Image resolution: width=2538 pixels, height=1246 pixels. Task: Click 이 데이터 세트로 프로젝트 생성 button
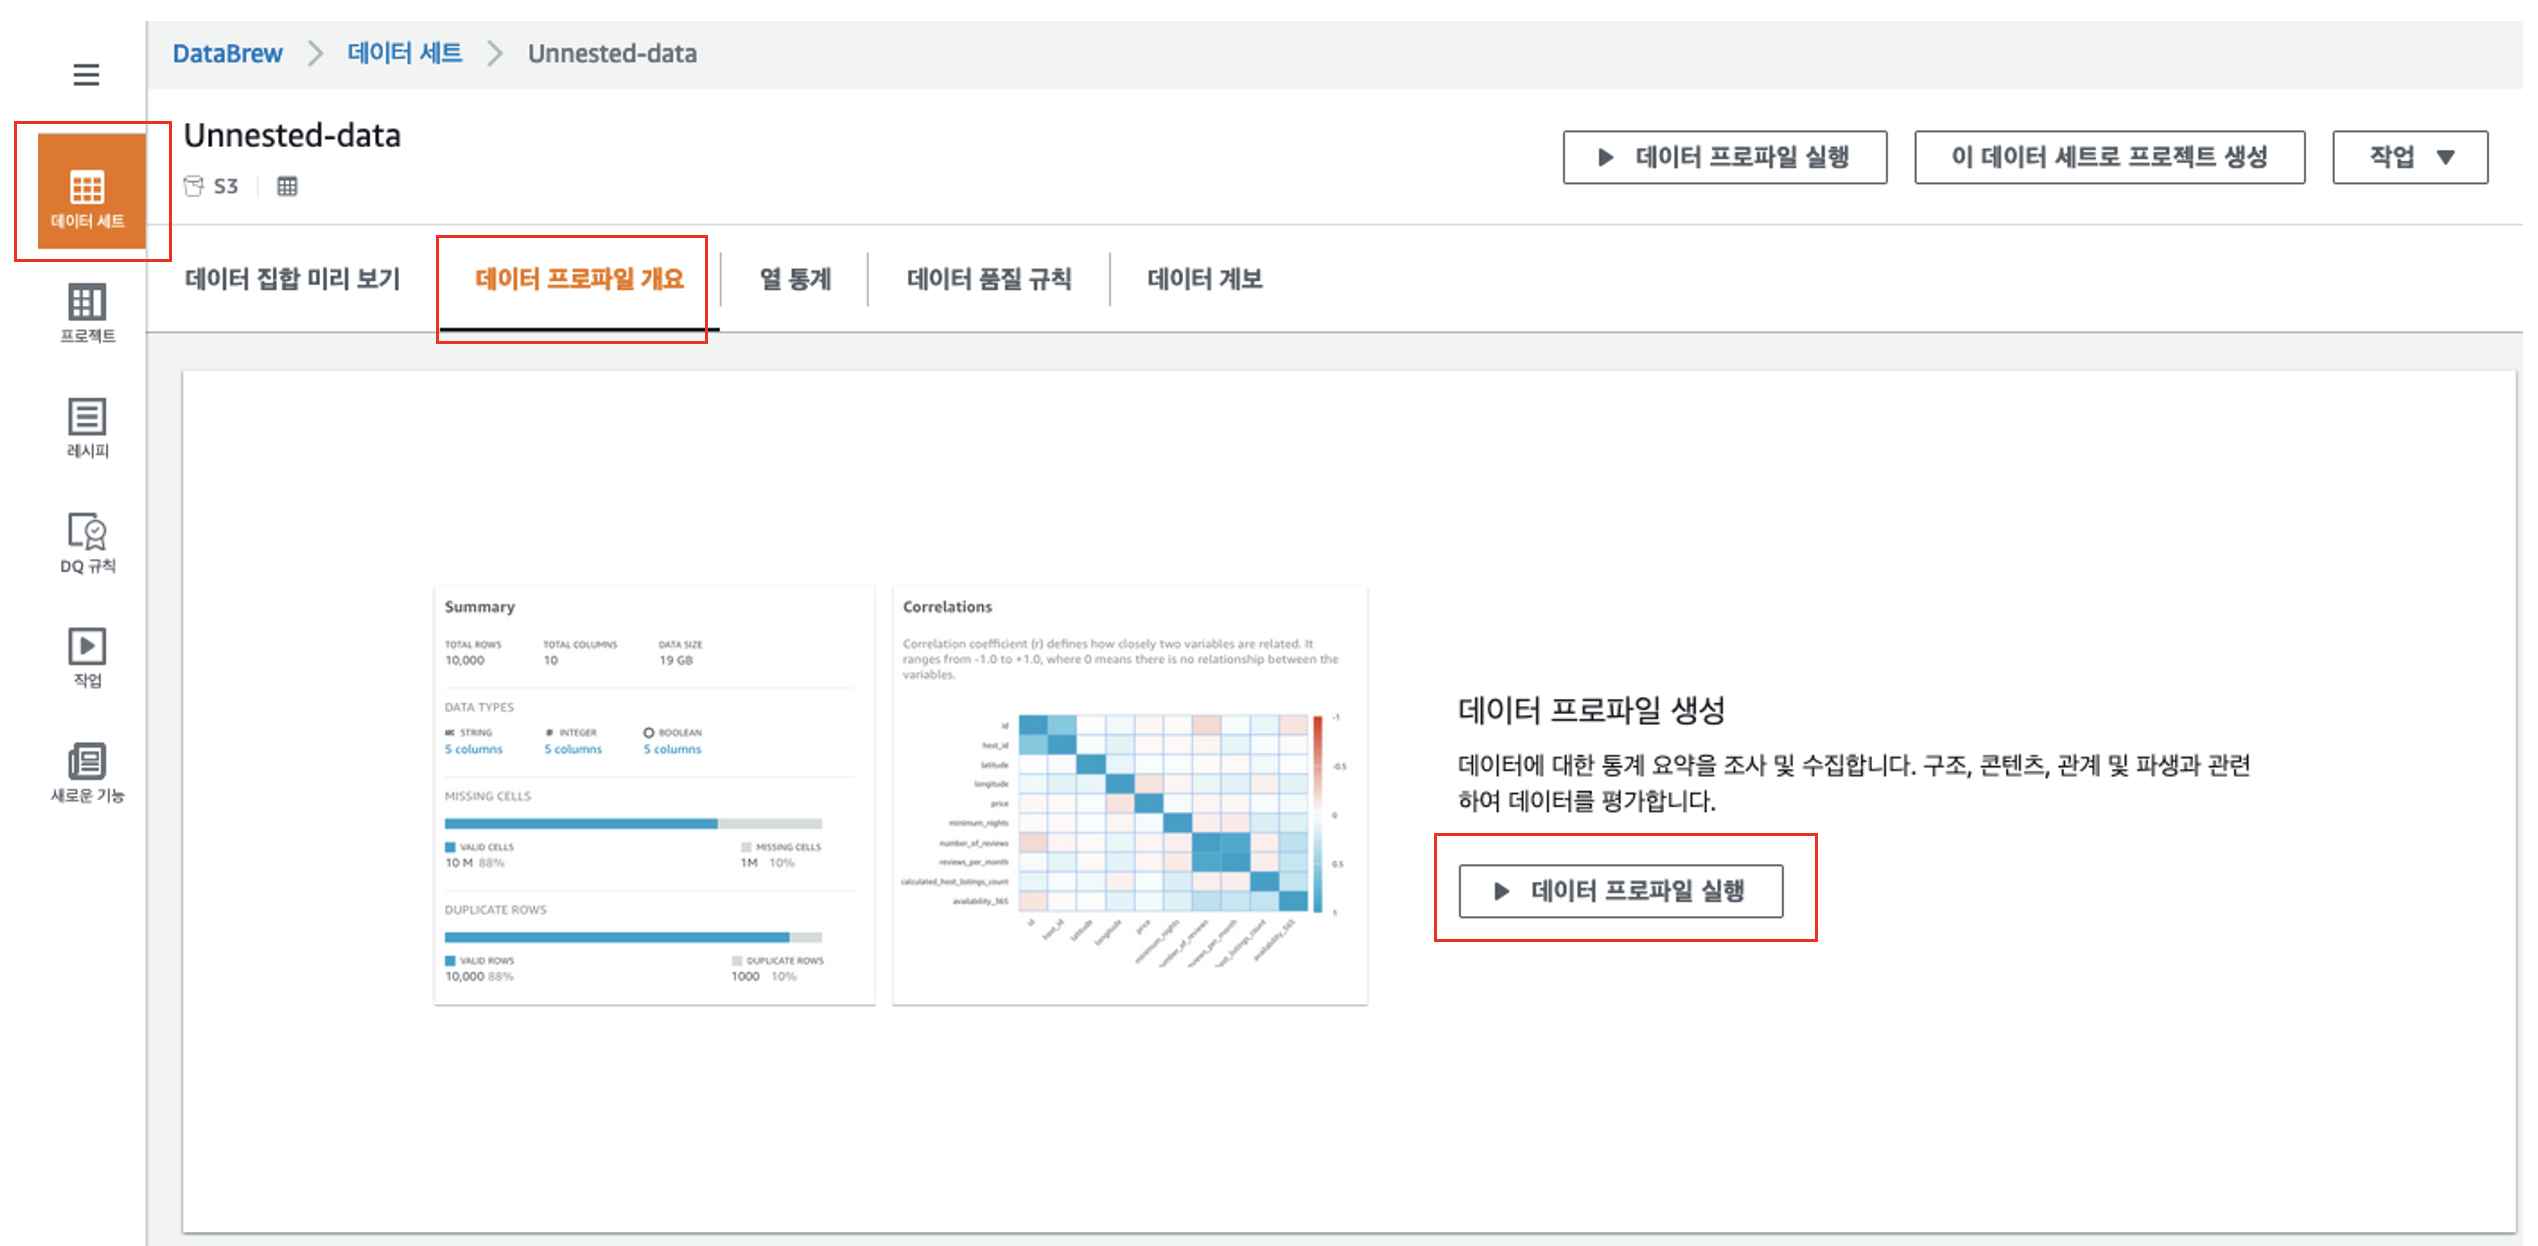pos(2108,157)
